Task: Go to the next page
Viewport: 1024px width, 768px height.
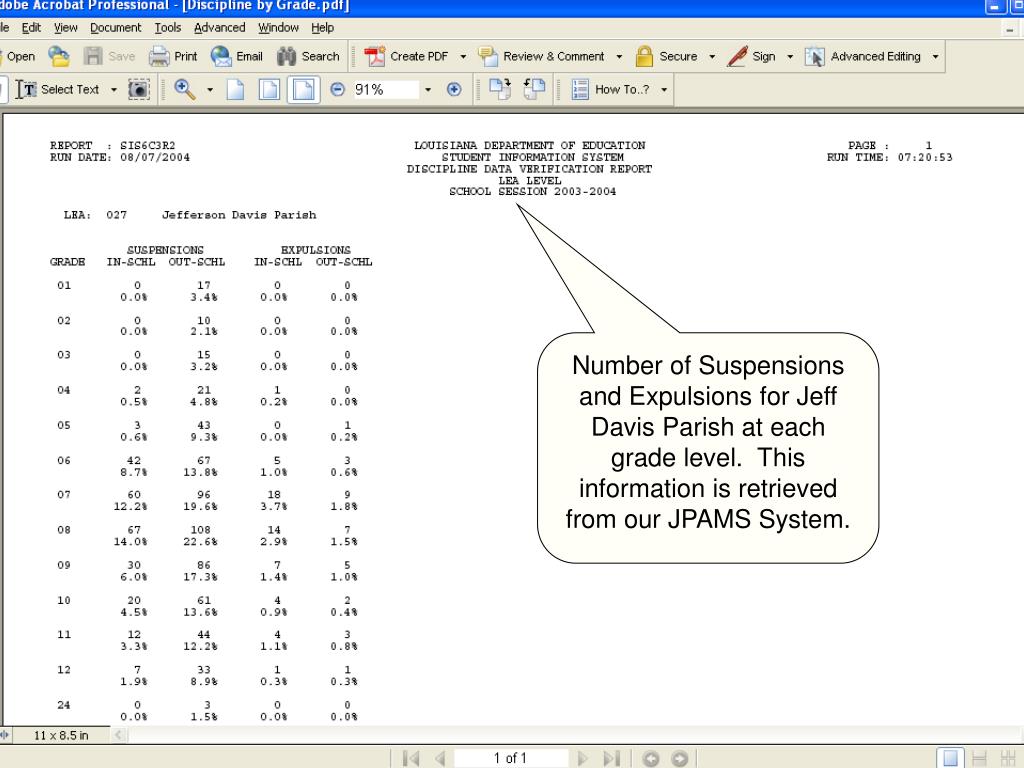Action: 583,758
